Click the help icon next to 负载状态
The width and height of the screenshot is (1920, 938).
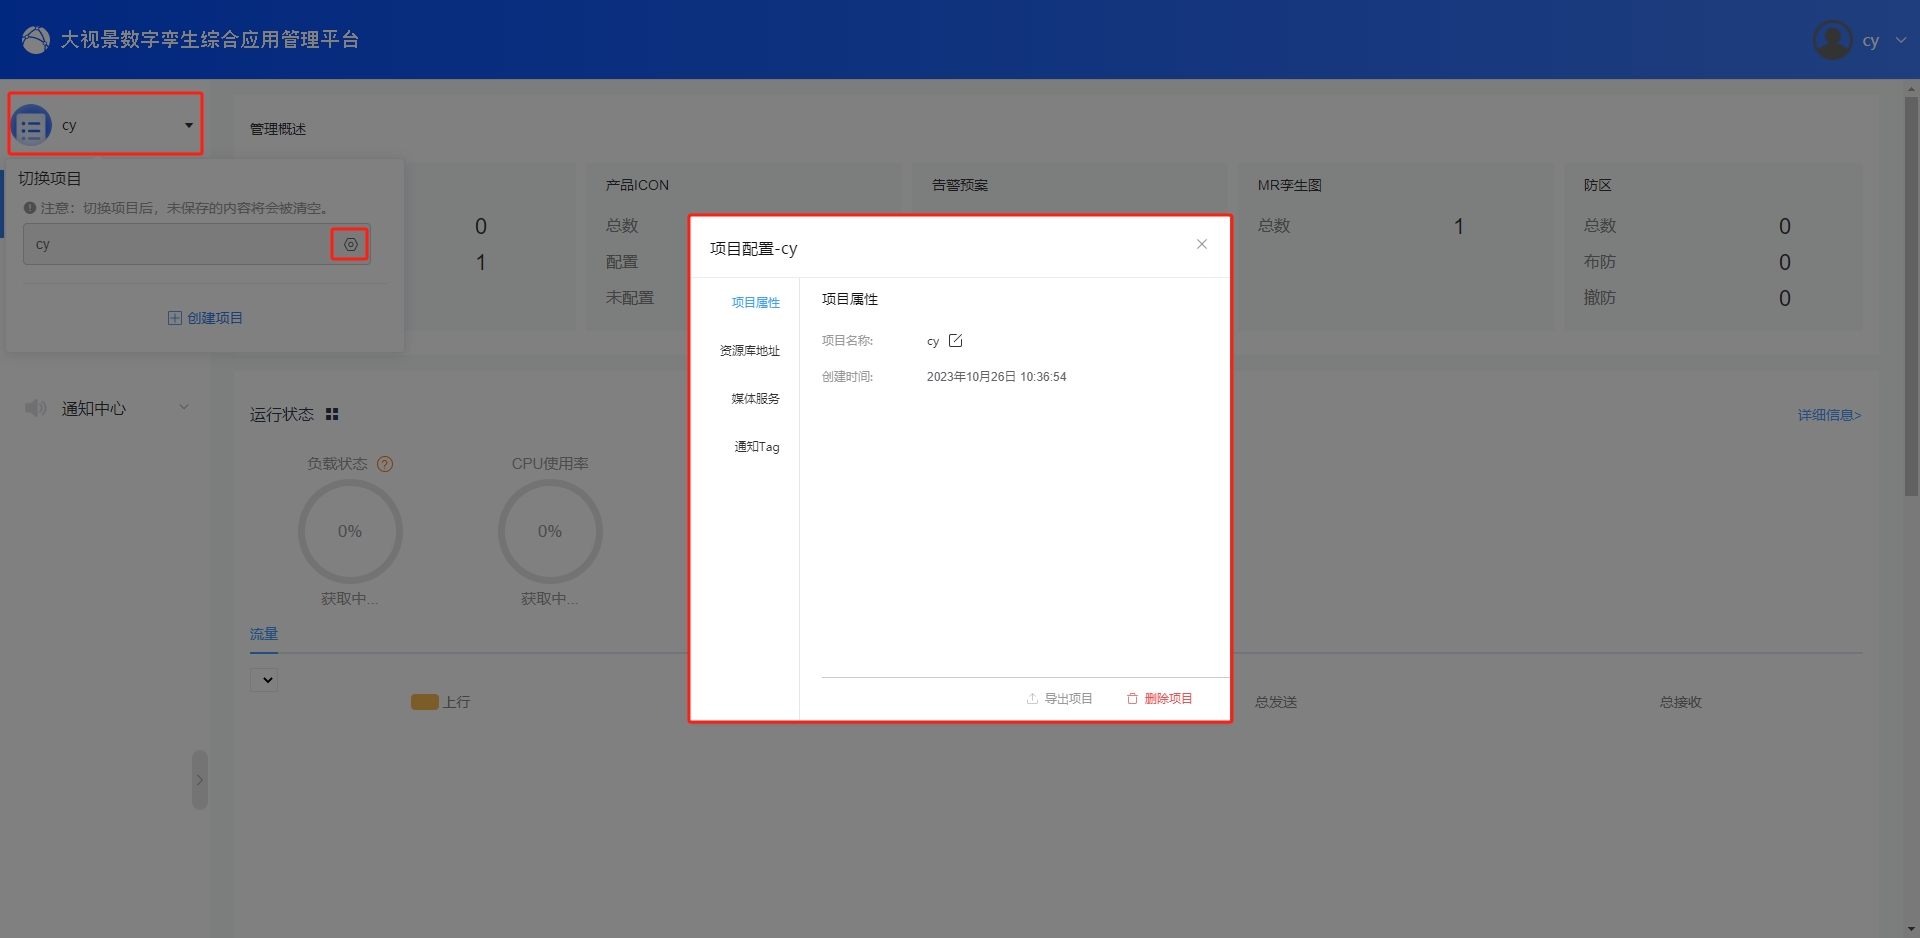pyautogui.click(x=385, y=464)
